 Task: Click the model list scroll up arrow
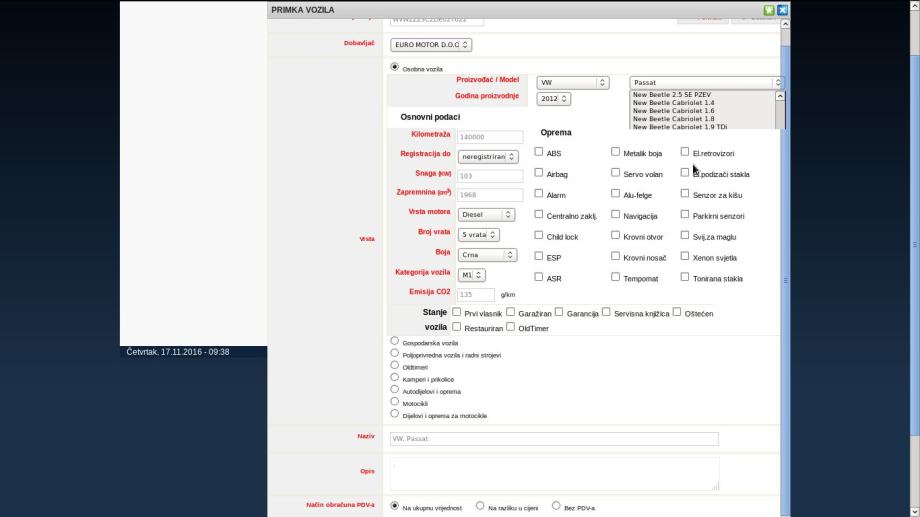click(780, 96)
